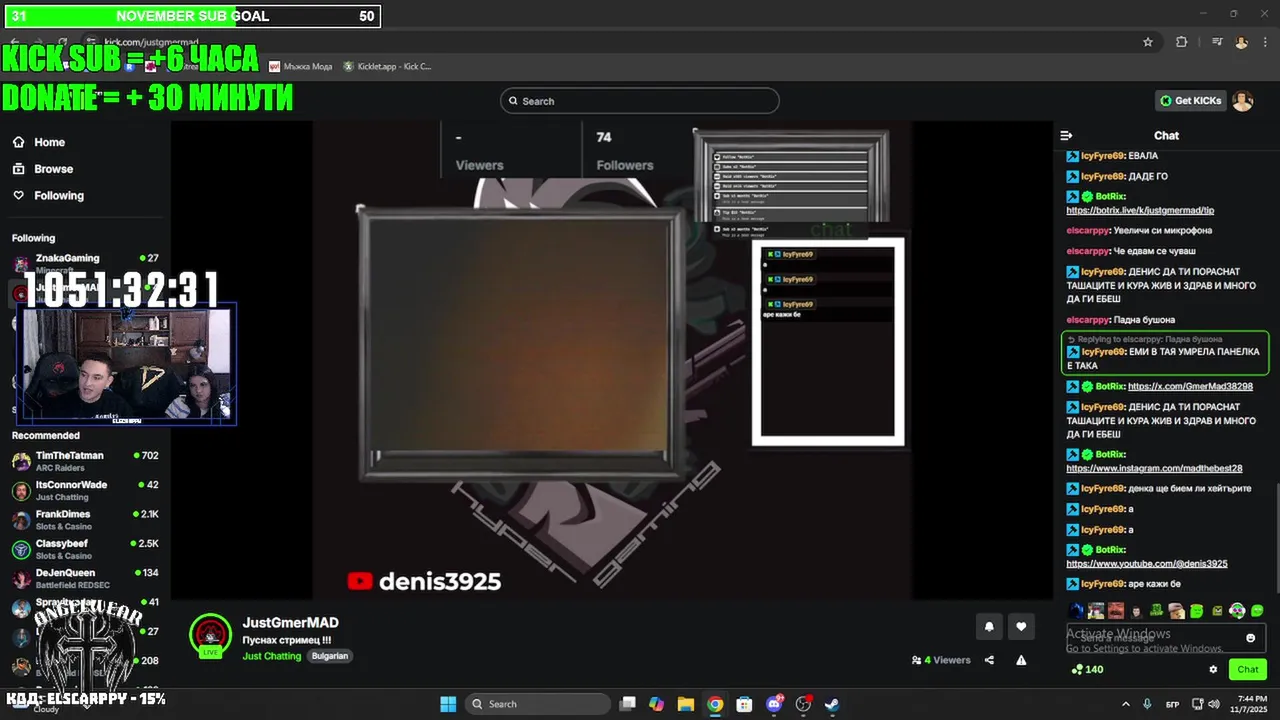Switch the БГР keyboard language indicator

[1173, 704]
